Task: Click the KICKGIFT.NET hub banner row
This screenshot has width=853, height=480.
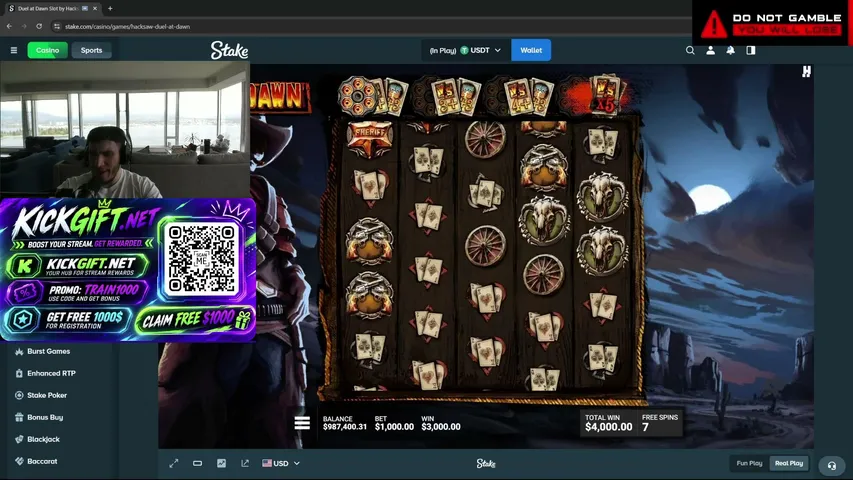Action: click(x=77, y=266)
